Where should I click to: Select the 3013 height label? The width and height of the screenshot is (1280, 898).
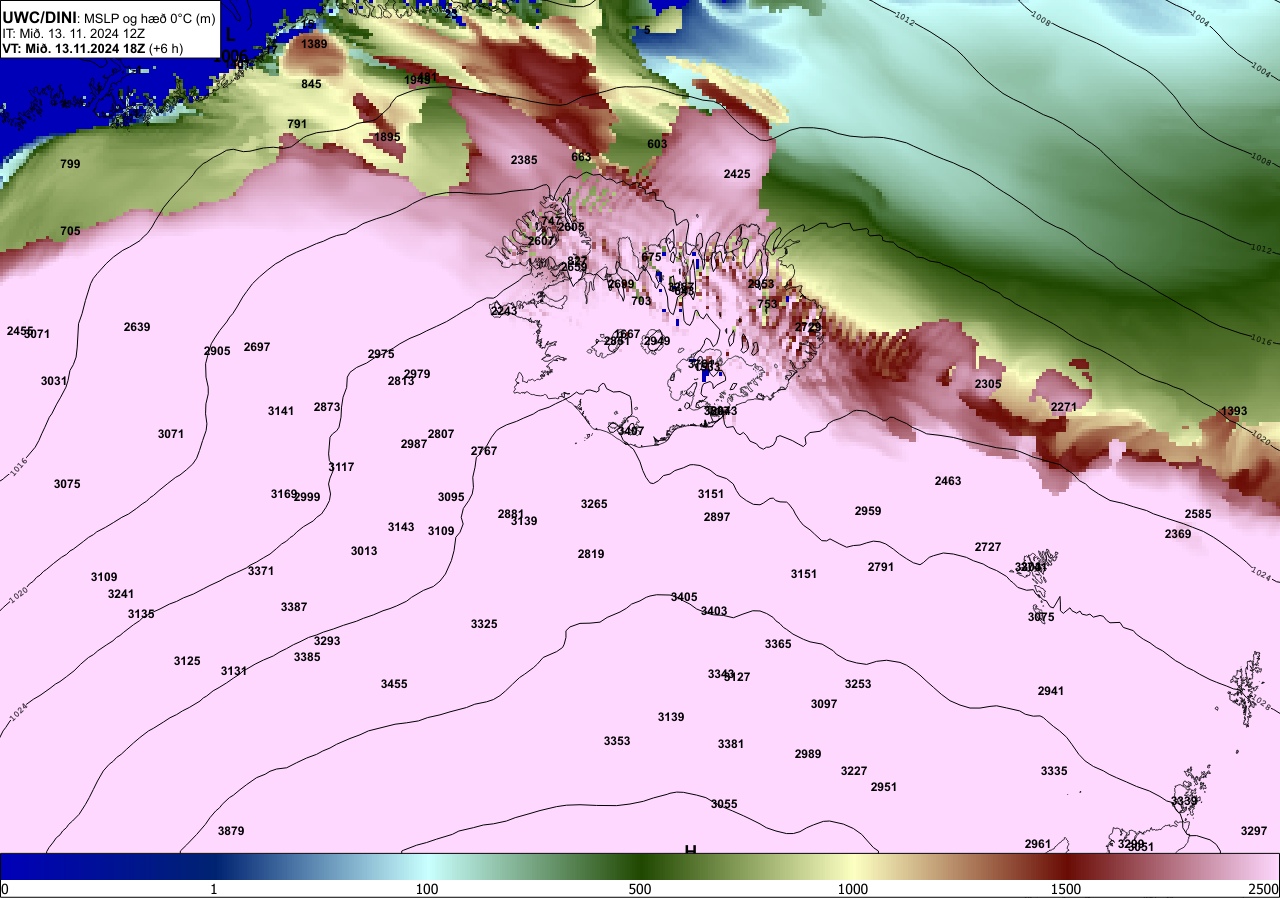tap(364, 551)
